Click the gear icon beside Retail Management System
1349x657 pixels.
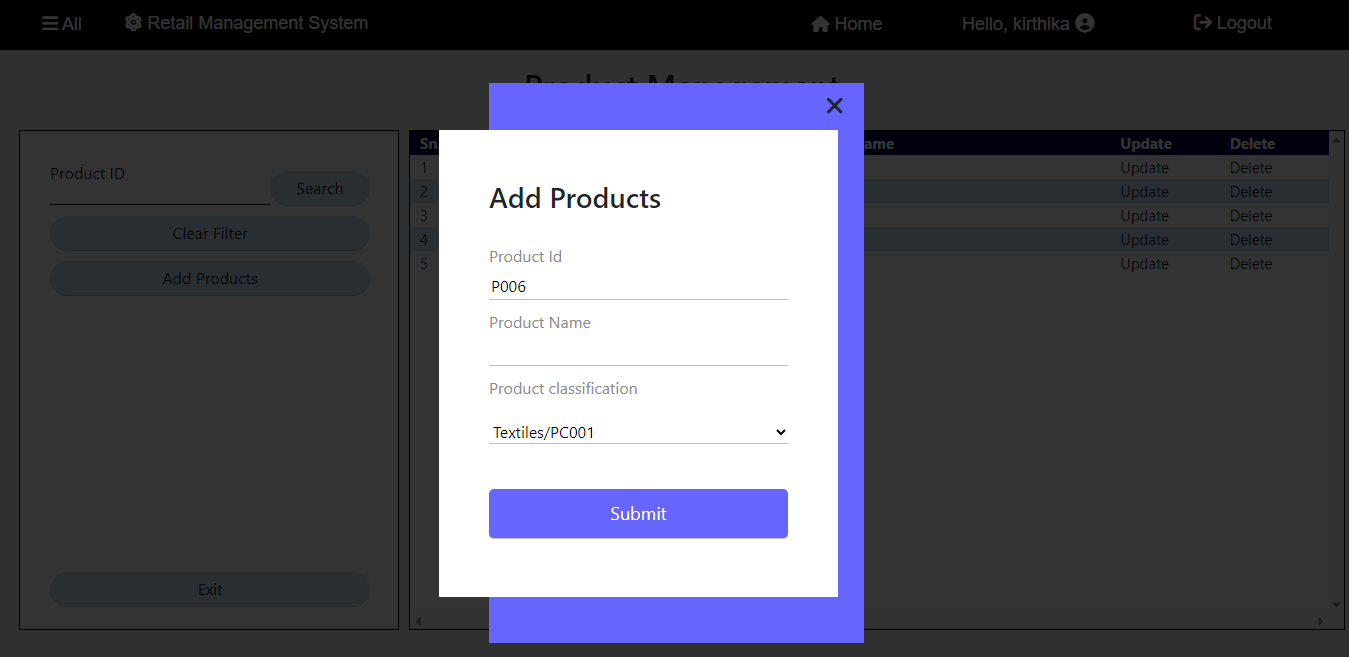133,21
